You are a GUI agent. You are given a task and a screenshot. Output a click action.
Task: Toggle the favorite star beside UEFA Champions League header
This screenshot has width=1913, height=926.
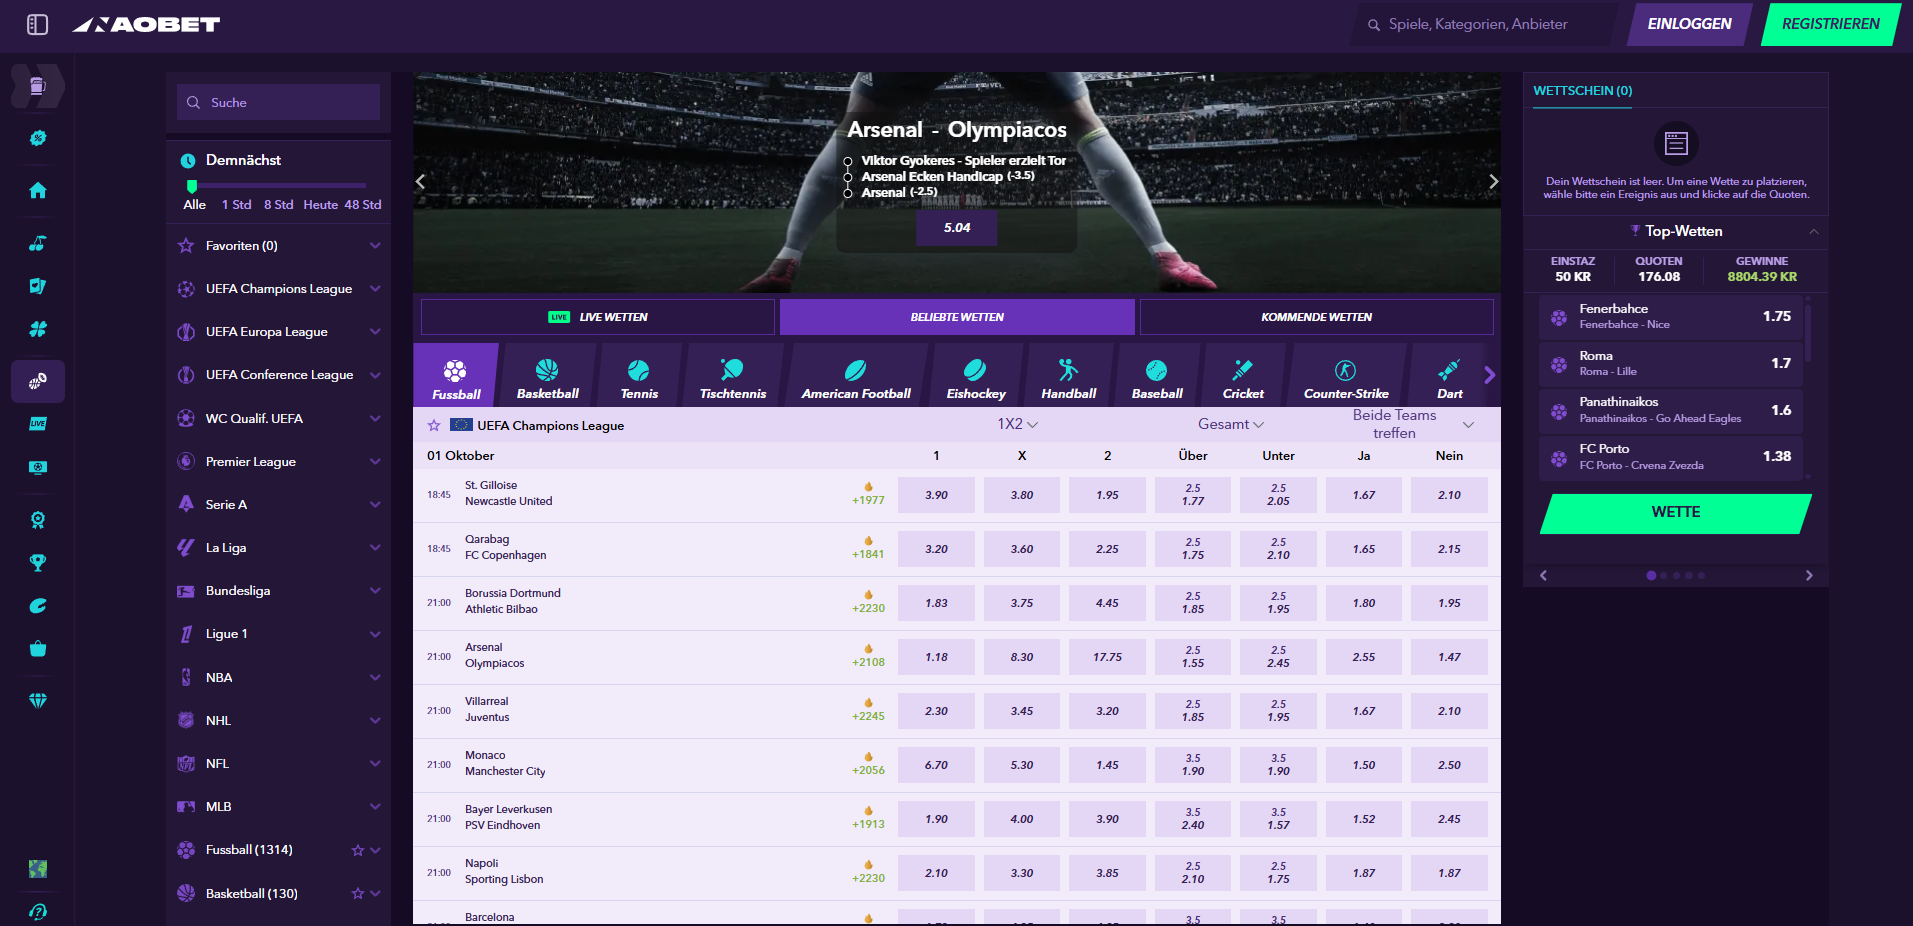click(x=433, y=424)
